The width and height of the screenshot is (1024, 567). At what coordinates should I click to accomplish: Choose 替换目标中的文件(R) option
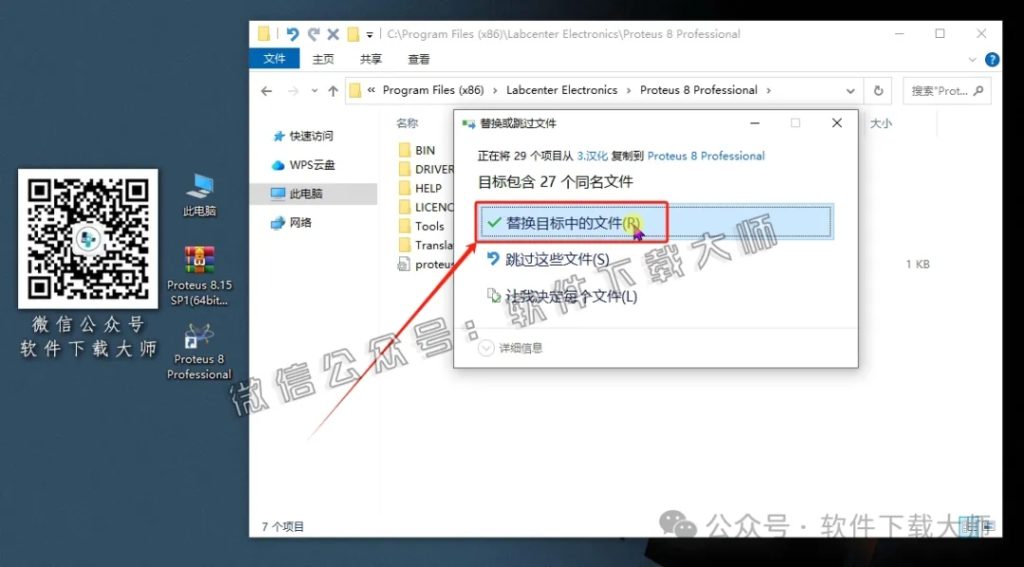[656, 223]
